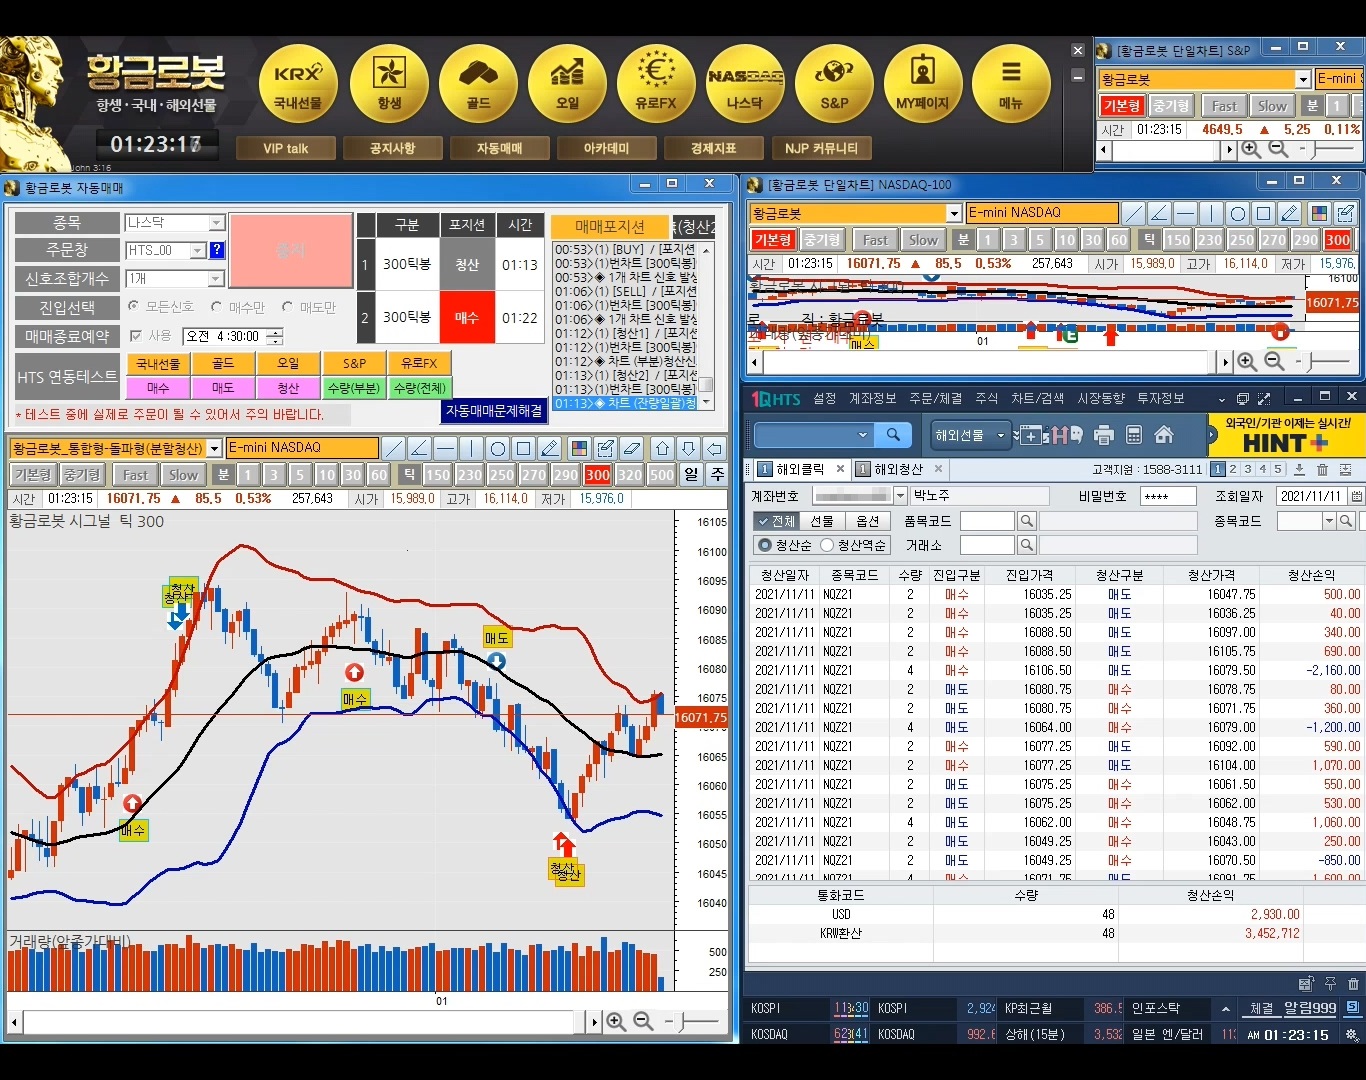Select the 청산순 radio button
Screen dimensions: 1366x1080
coord(766,545)
